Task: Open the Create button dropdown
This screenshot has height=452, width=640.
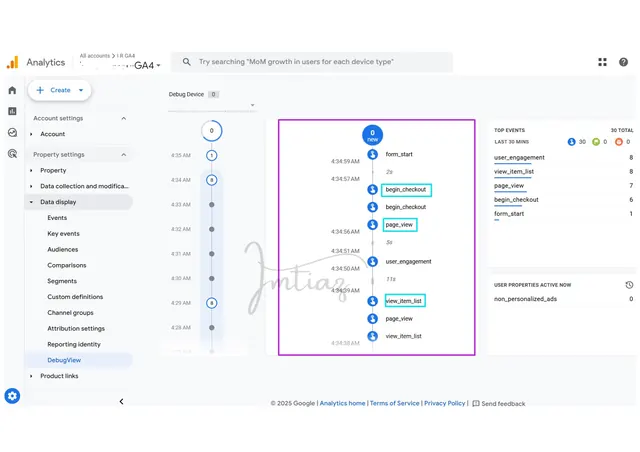Action: coord(81,90)
